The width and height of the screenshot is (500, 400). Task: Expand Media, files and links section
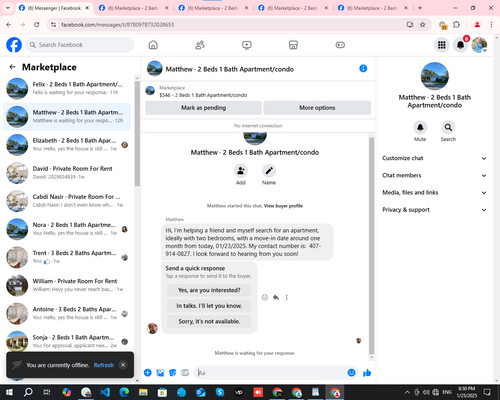[434, 192]
